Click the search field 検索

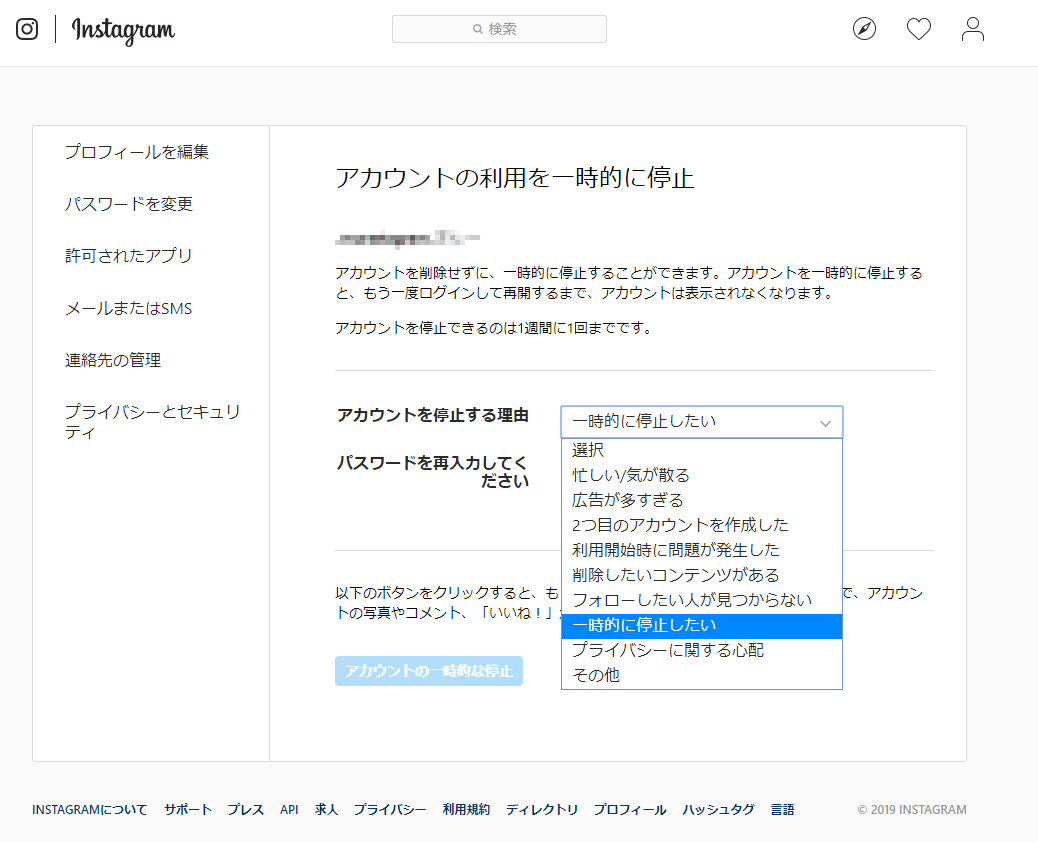click(x=499, y=29)
